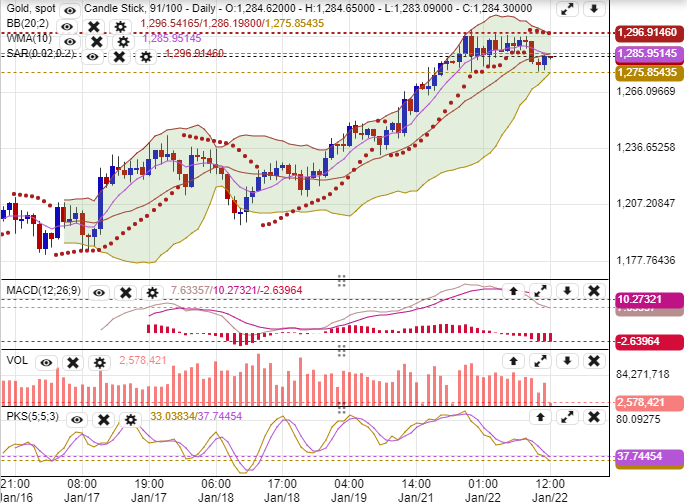Maximize the main price chart panel

pyautogui.click(x=567, y=9)
